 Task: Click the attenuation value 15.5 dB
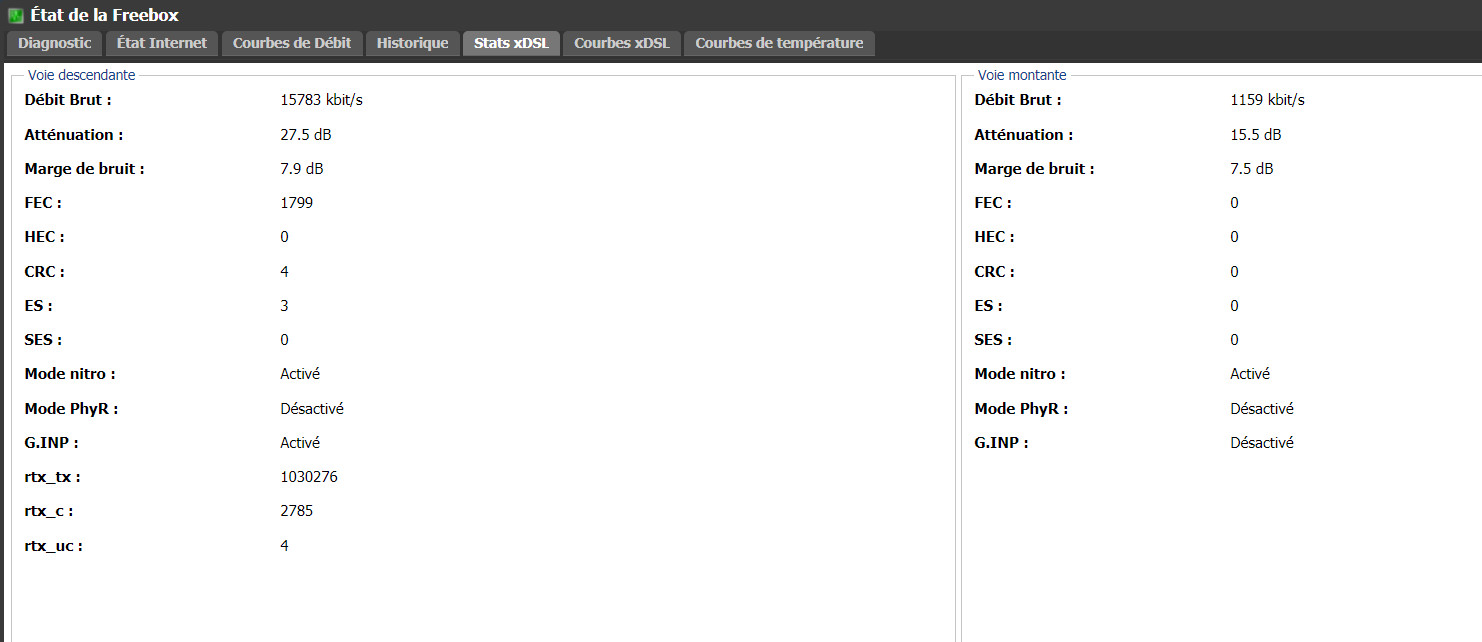click(x=1255, y=134)
